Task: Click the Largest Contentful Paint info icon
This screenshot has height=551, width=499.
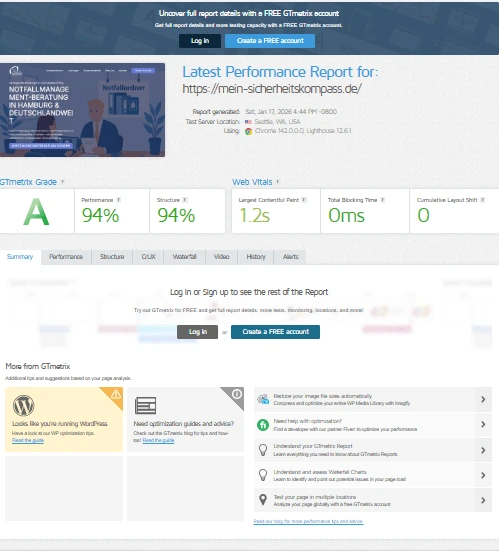Action: pos(304,200)
